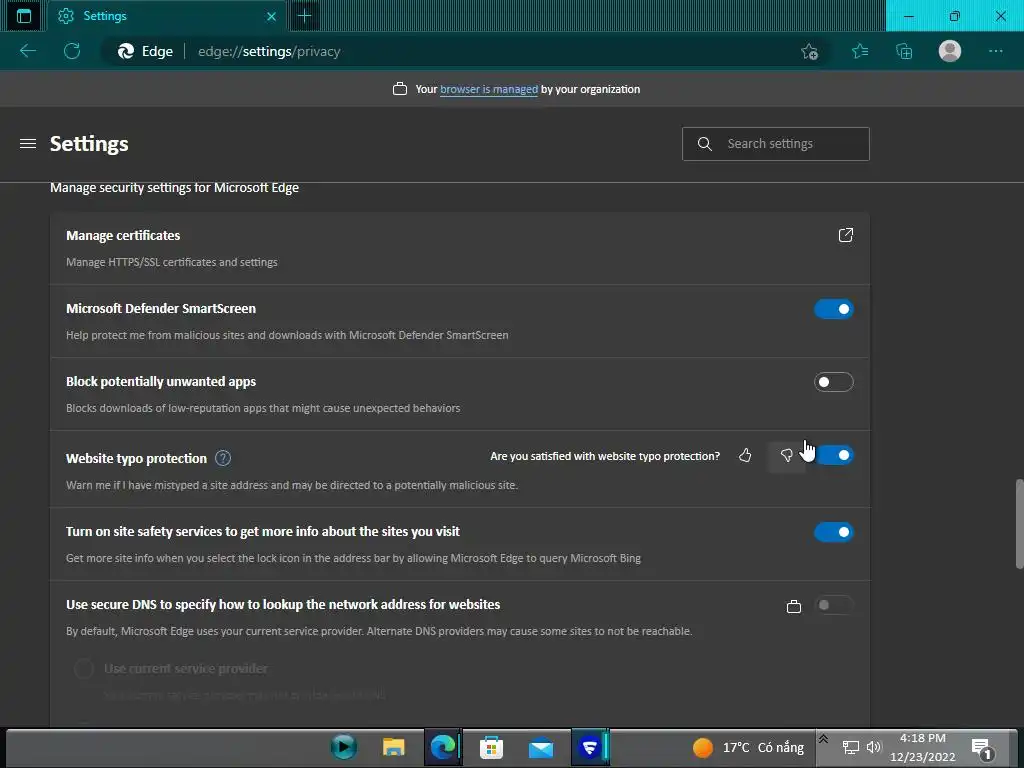Screen dimensions: 1024x768
Task: Open media player icon in taskbar
Action: [x=344, y=747]
